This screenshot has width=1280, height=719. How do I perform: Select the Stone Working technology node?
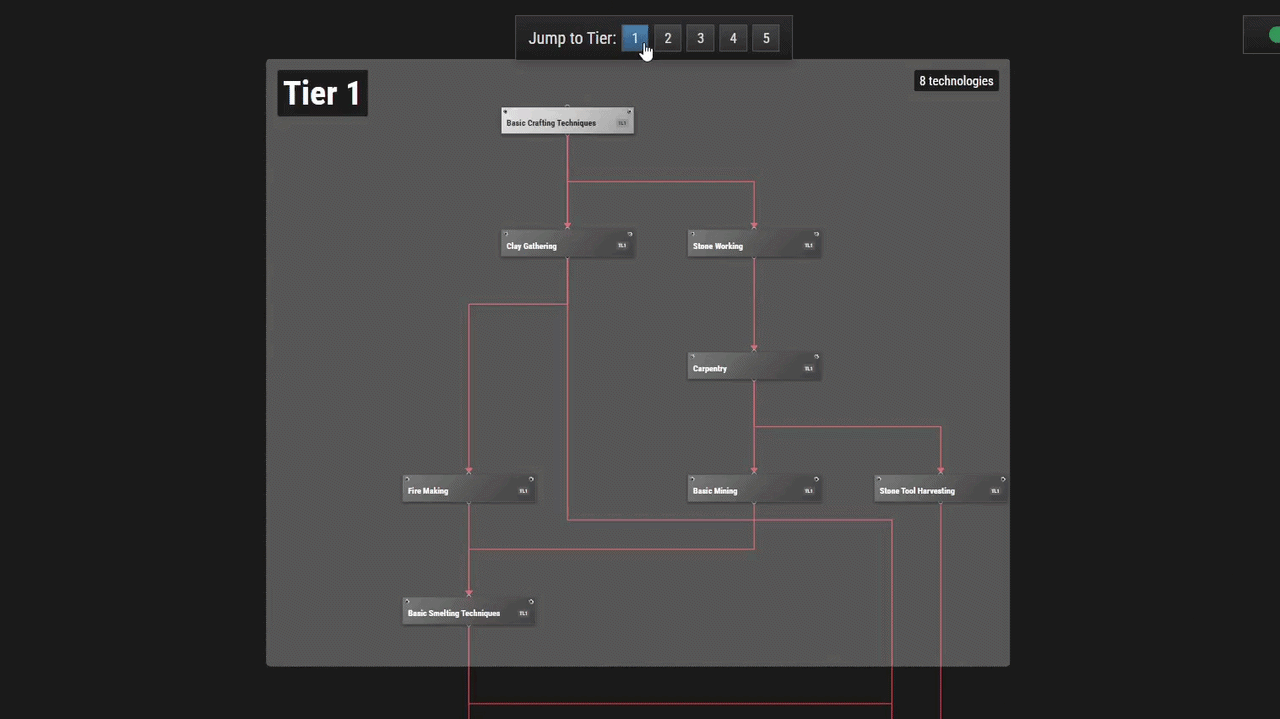[754, 244]
